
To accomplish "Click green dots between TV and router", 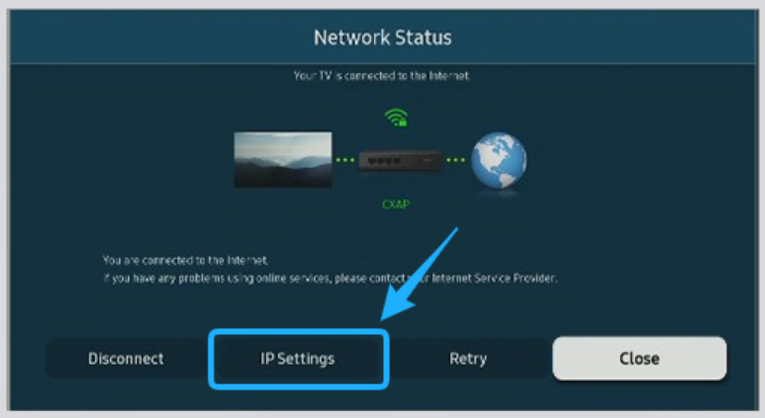I will (x=345, y=160).
